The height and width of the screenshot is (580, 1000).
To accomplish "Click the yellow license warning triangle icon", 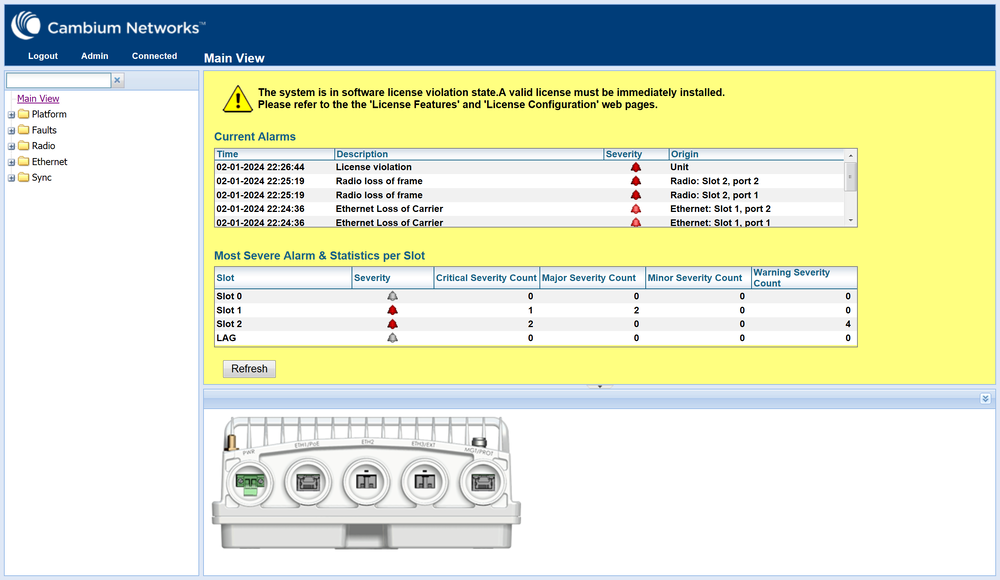I will point(237,98).
